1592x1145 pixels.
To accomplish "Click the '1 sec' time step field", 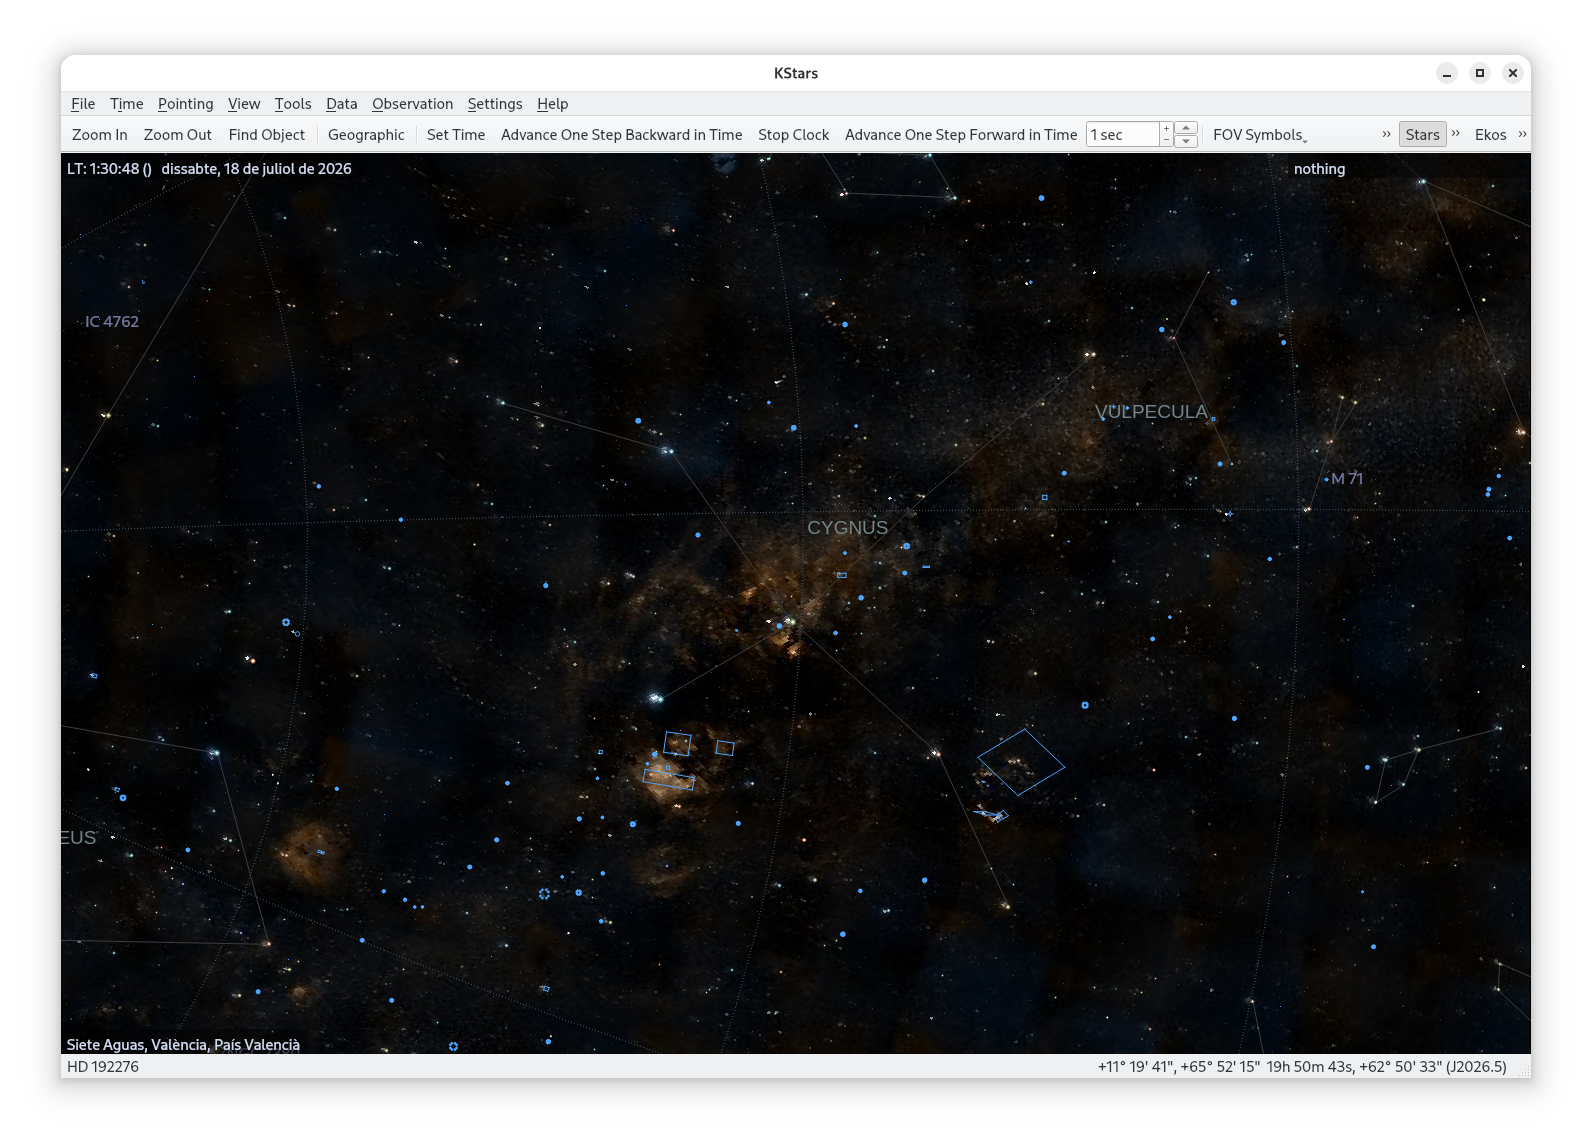I will 1123,135.
